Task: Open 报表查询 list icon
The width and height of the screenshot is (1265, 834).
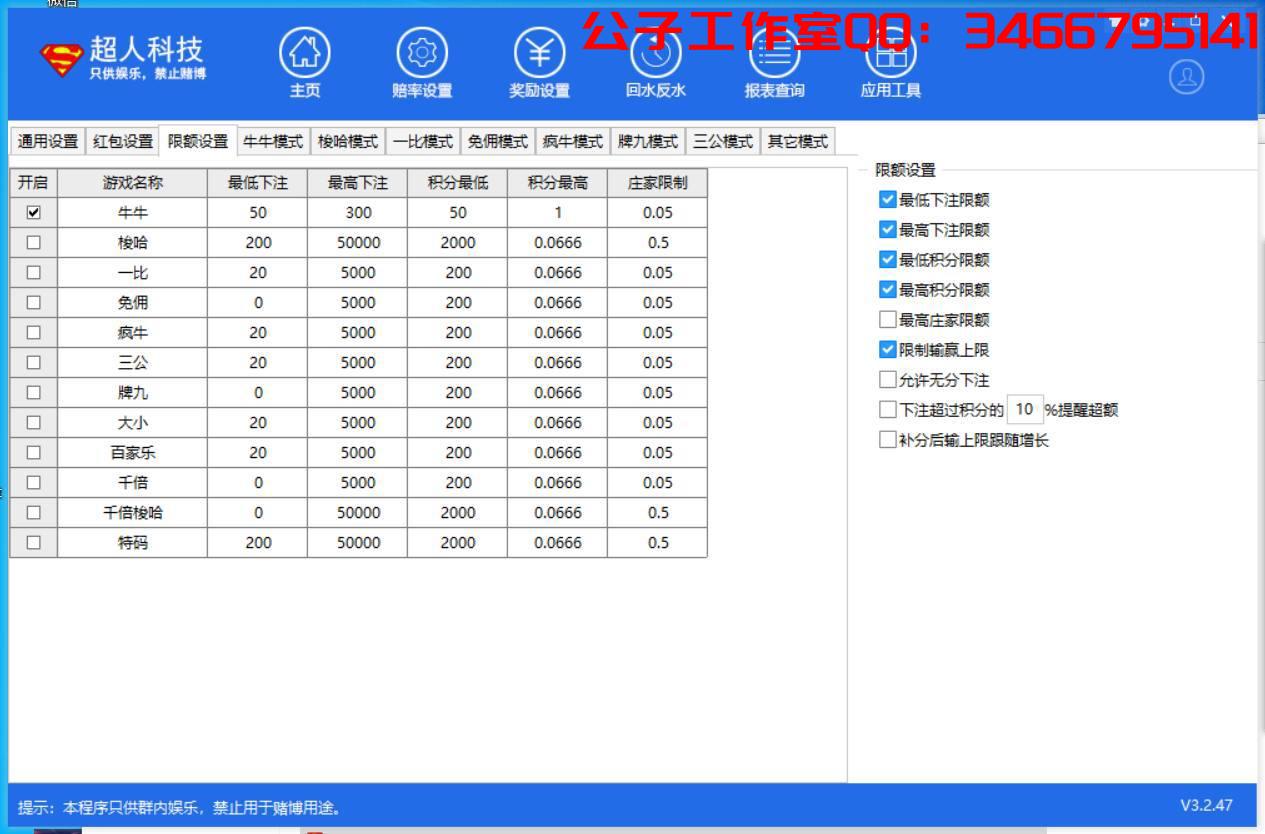Action: pyautogui.click(x=774, y=53)
